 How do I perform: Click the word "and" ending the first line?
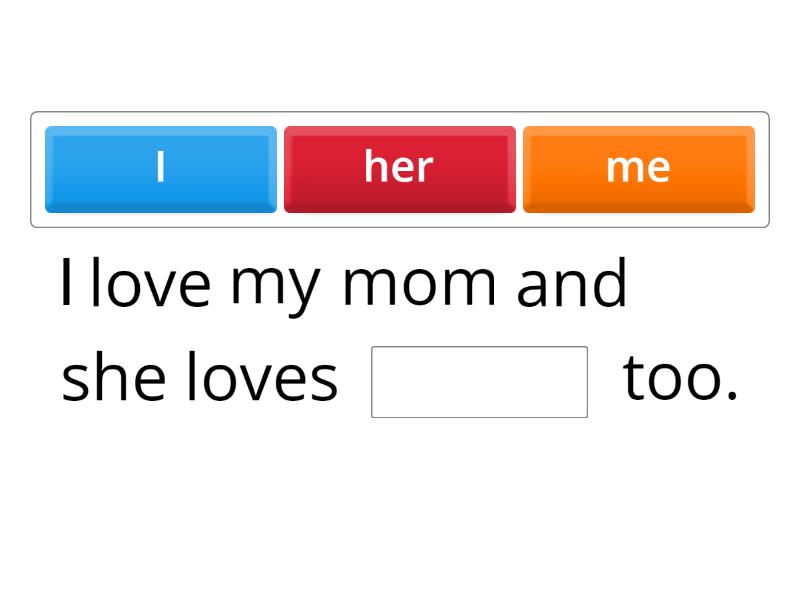tap(572, 283)
